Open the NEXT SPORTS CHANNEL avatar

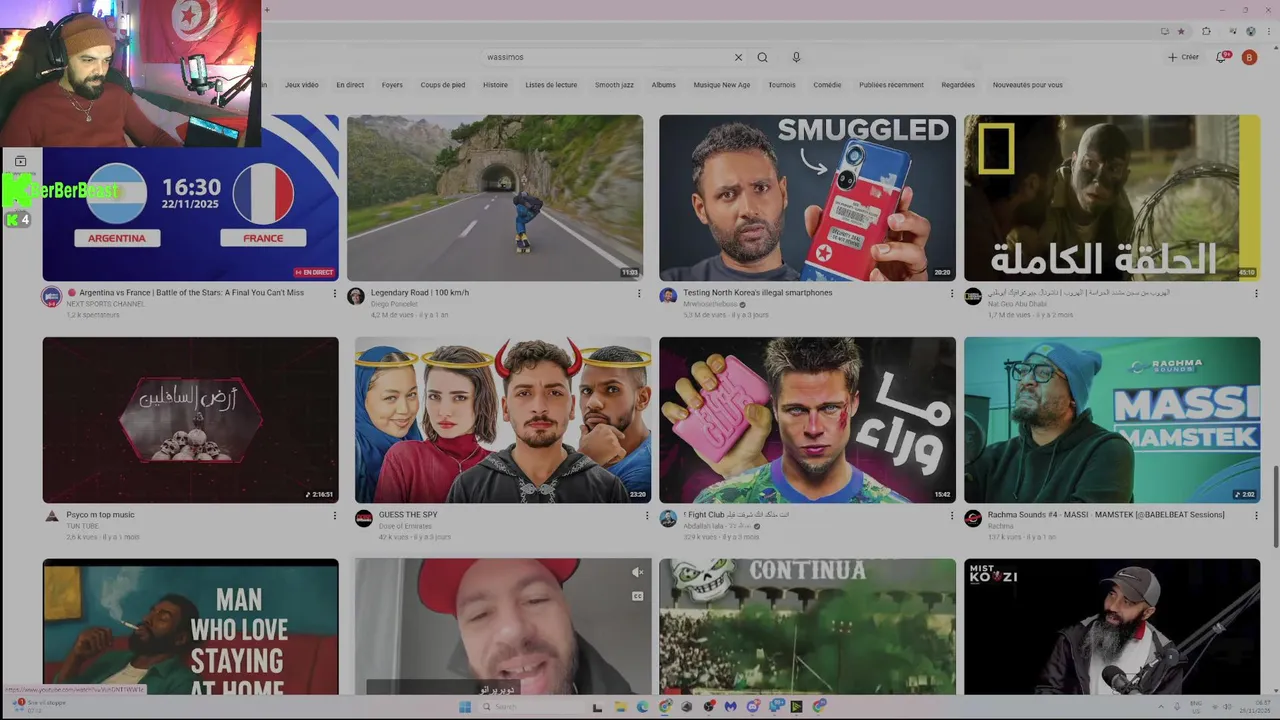coord(51,296)
